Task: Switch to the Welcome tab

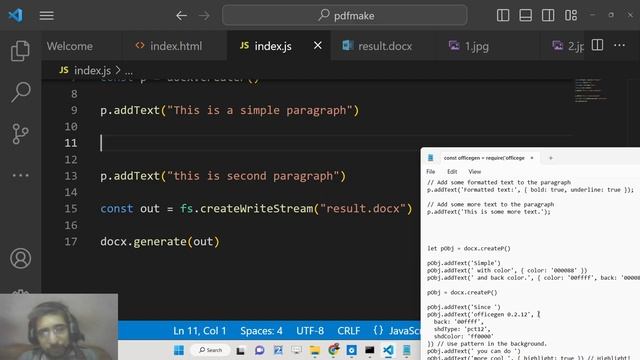Action: 69,46
